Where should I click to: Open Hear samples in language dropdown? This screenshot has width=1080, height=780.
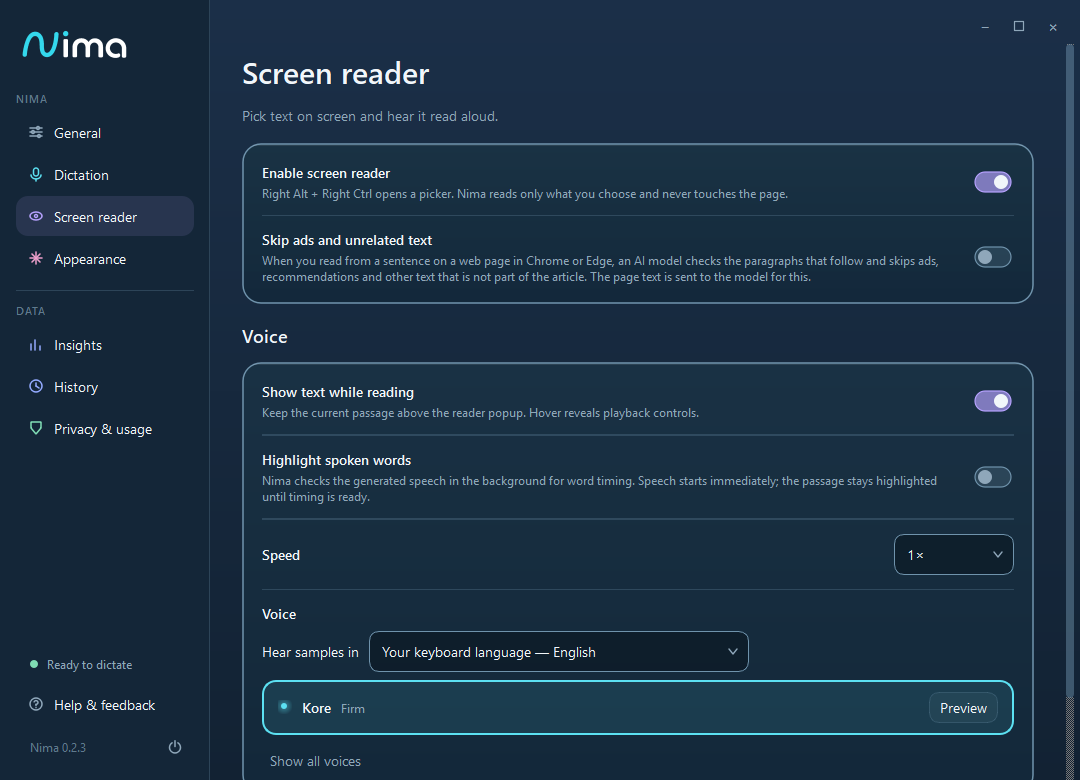(x=559, y=652)
